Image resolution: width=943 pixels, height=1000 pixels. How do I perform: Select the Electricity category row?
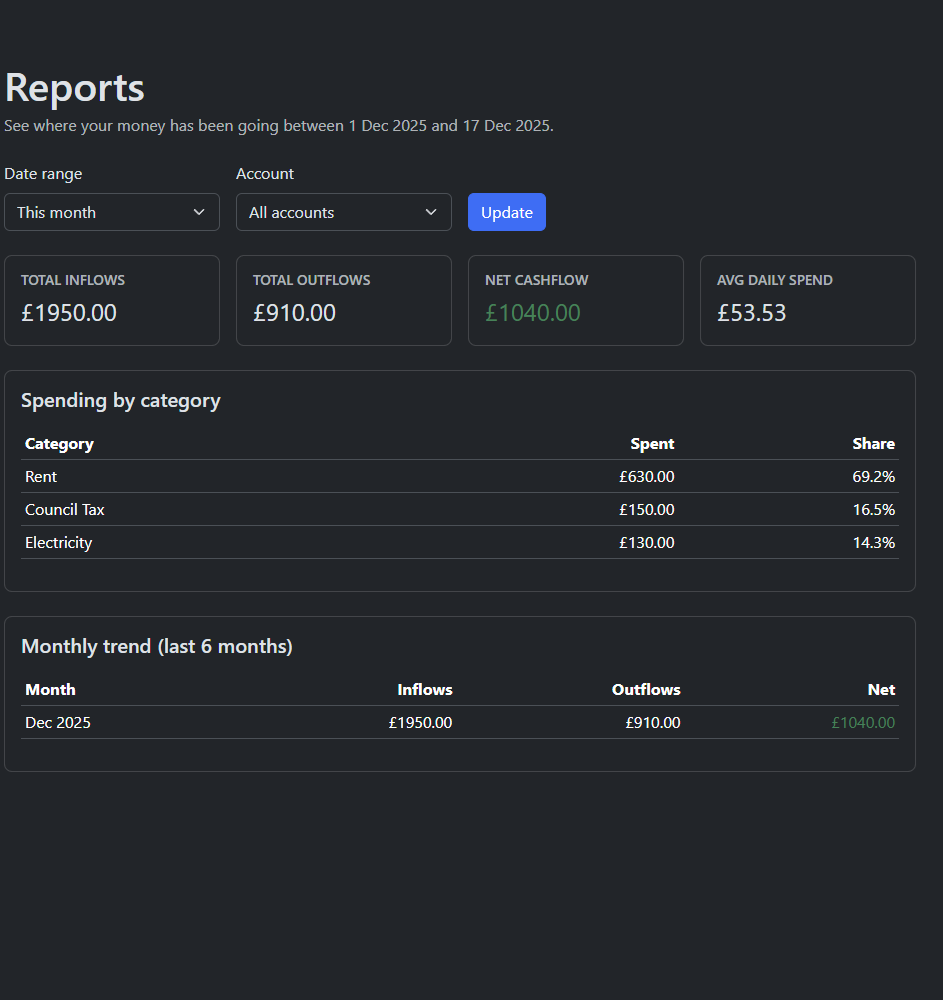(460, 542)
